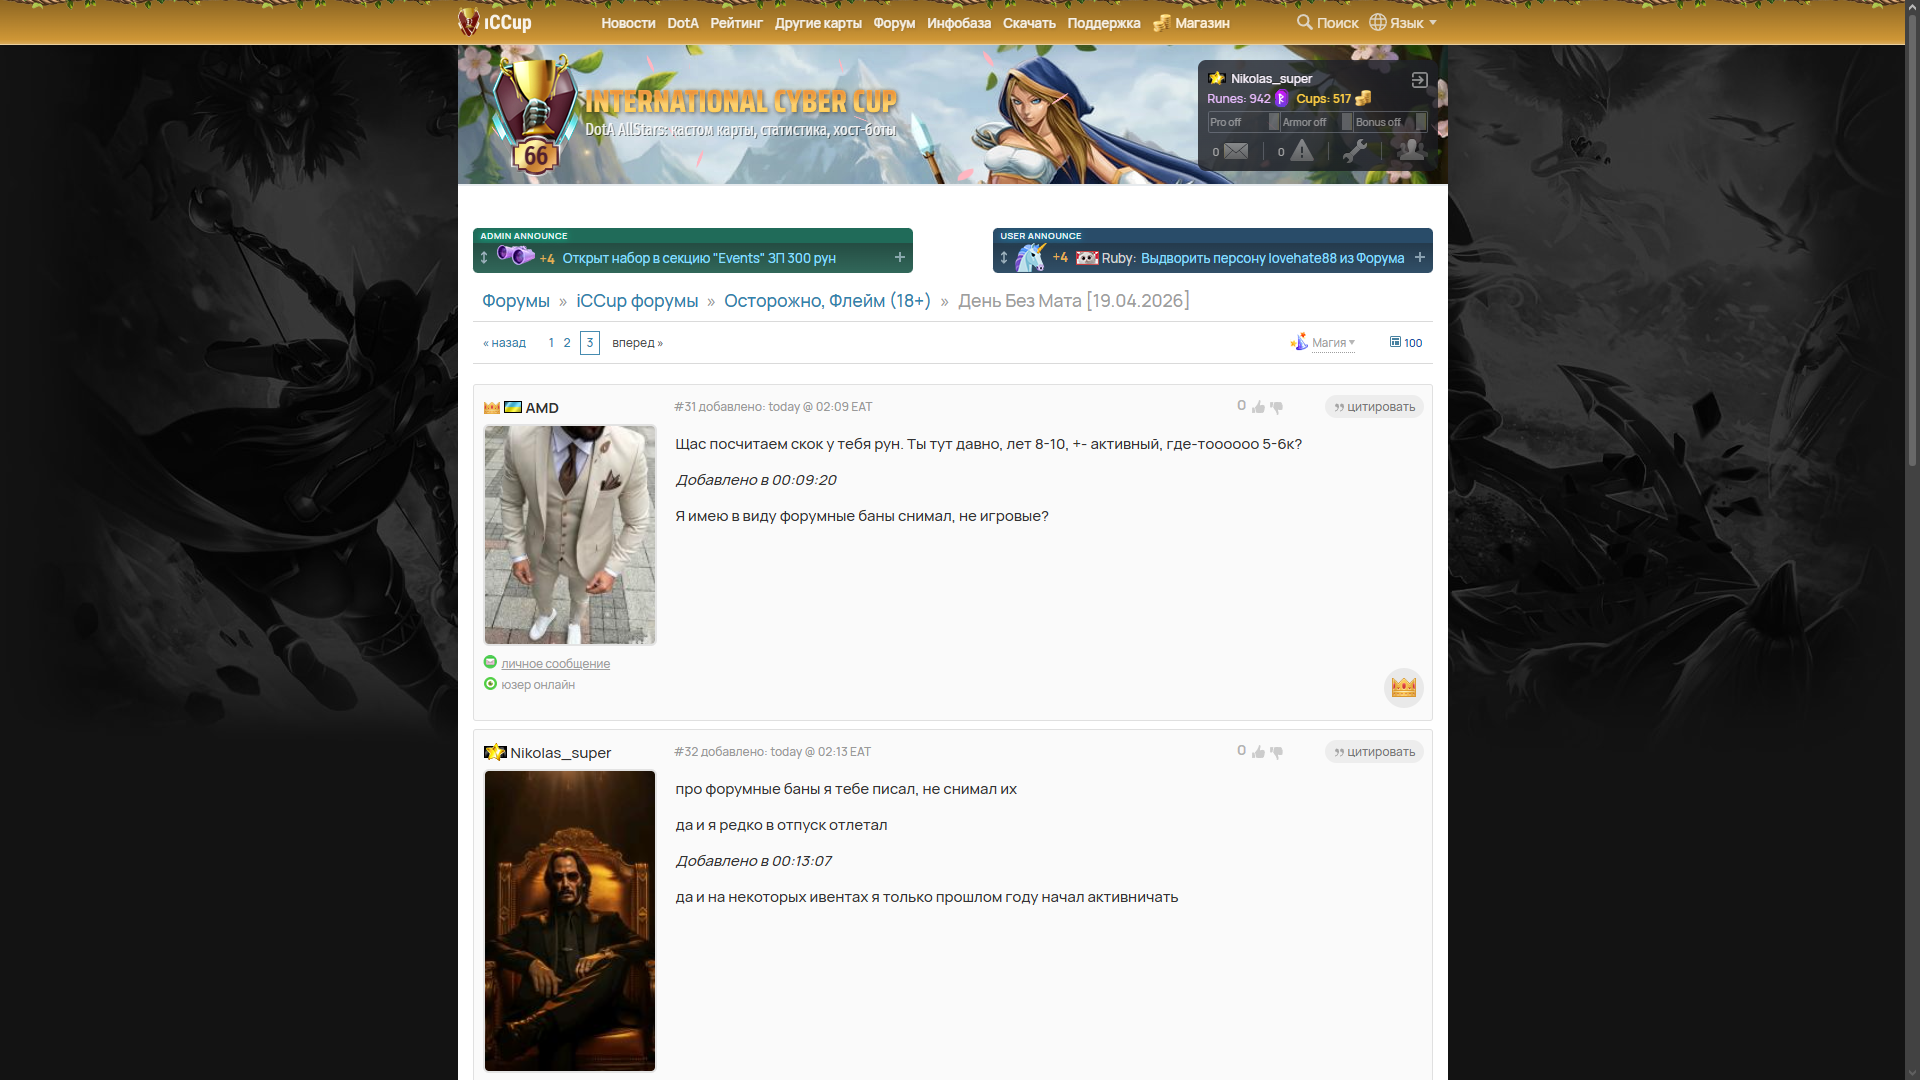1920x1080 pixels.
Task: Open the messages envelope icon
Action: pos(1236,151)
